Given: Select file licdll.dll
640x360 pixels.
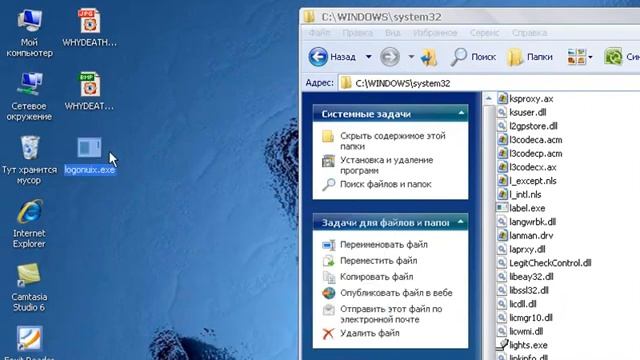Looking at the screenshot, I should point(517,304).
